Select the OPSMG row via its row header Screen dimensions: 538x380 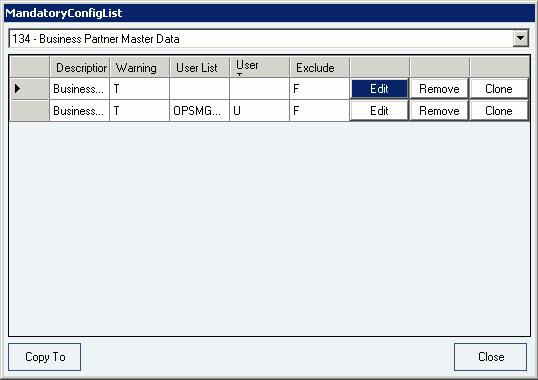click(x=30, y=111)
